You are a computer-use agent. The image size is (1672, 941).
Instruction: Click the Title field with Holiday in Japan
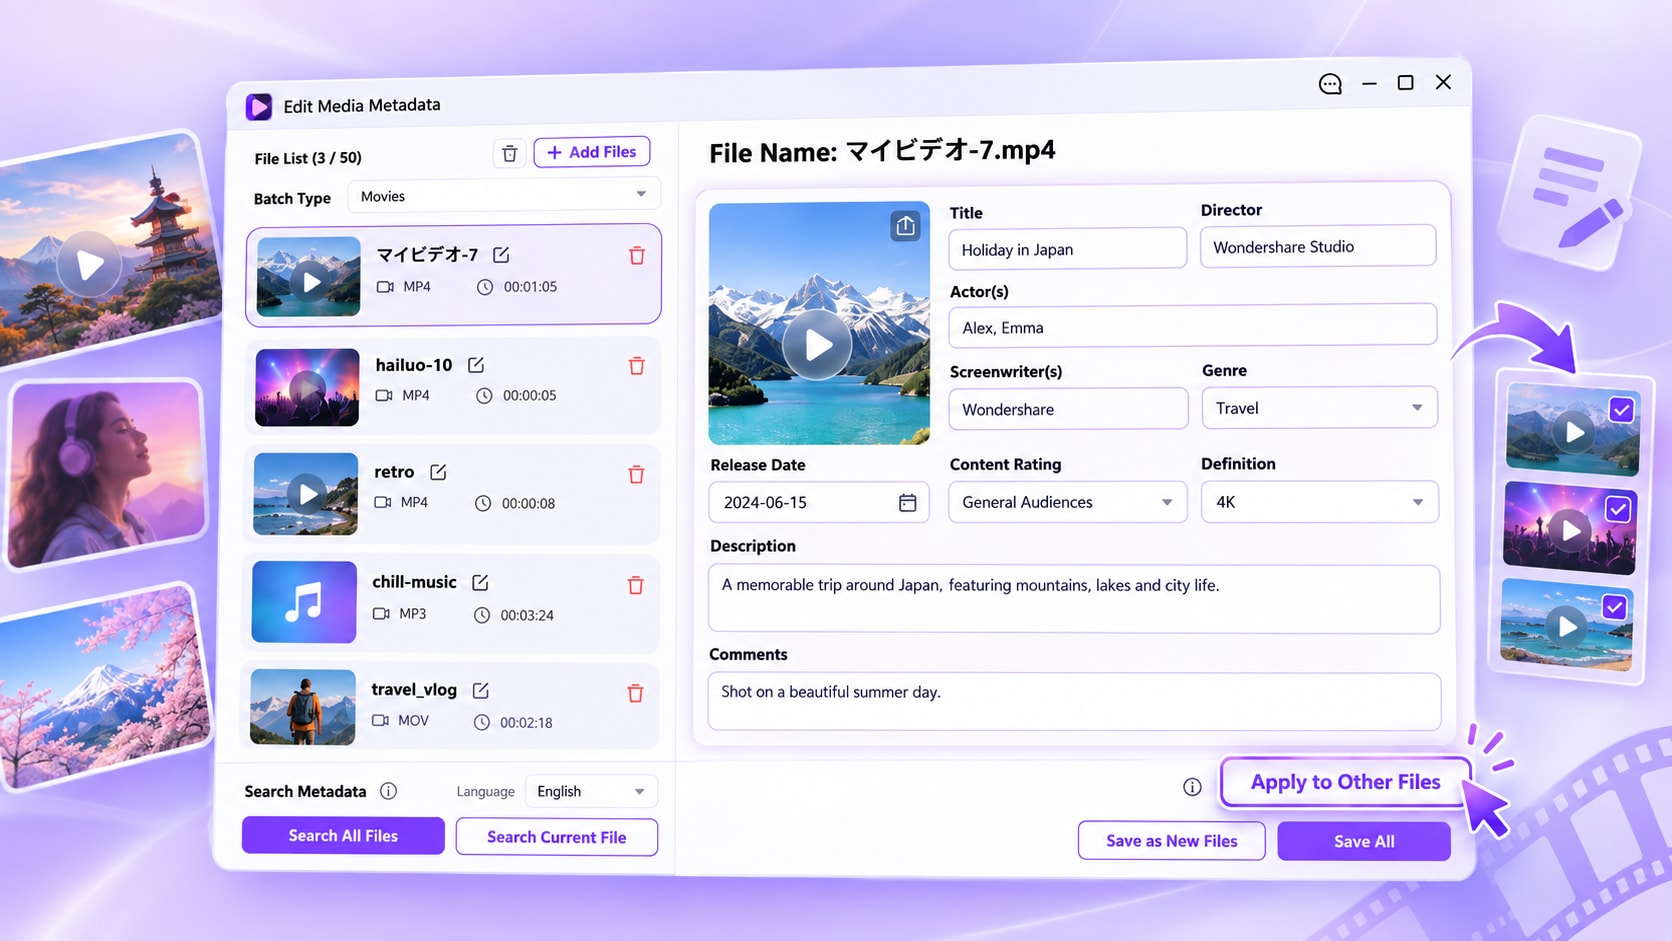pyautogui.click(x=1067, y=249)
